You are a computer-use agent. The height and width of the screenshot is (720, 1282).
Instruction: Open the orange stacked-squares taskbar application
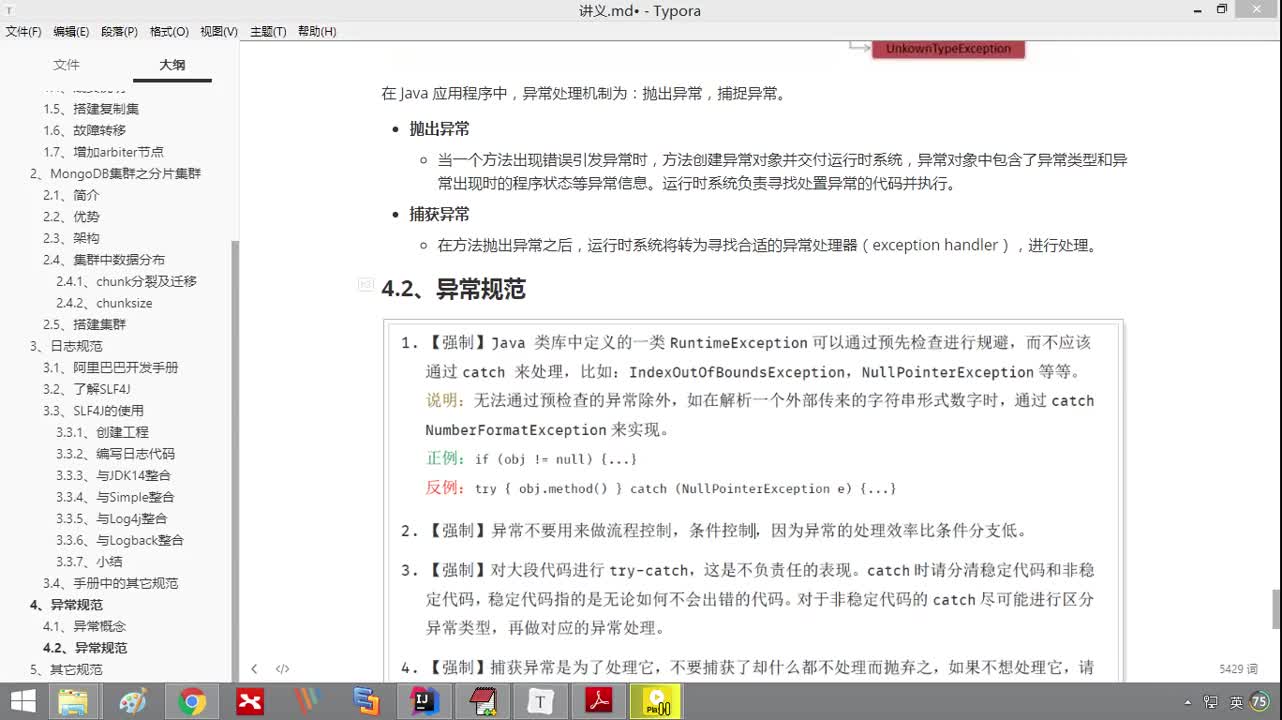(366, 702)
